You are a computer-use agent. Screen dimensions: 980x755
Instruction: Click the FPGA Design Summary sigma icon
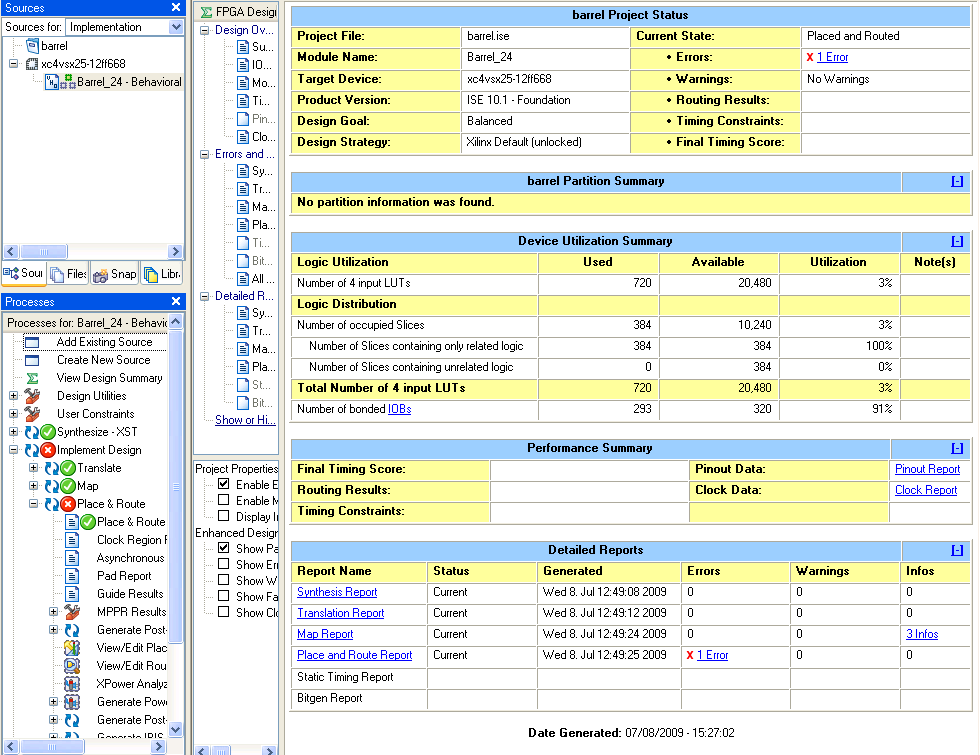point(206,12)
